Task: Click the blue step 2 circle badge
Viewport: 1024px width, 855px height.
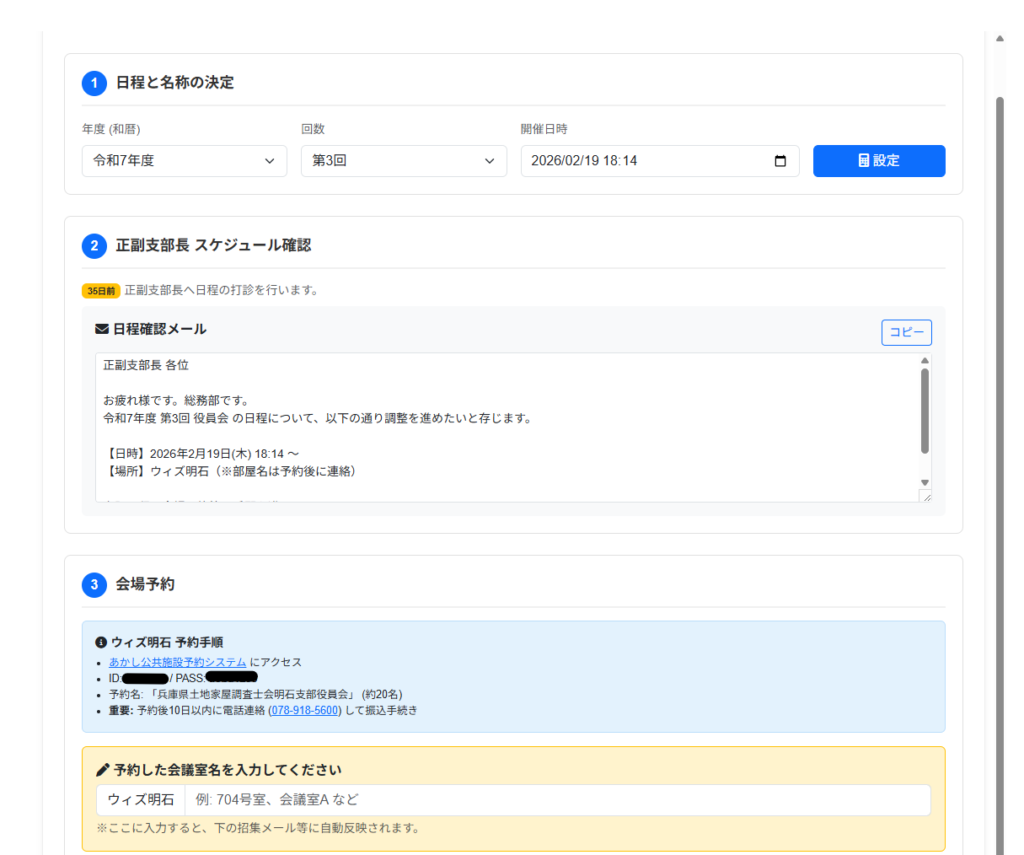Action: tap(94, 246)
